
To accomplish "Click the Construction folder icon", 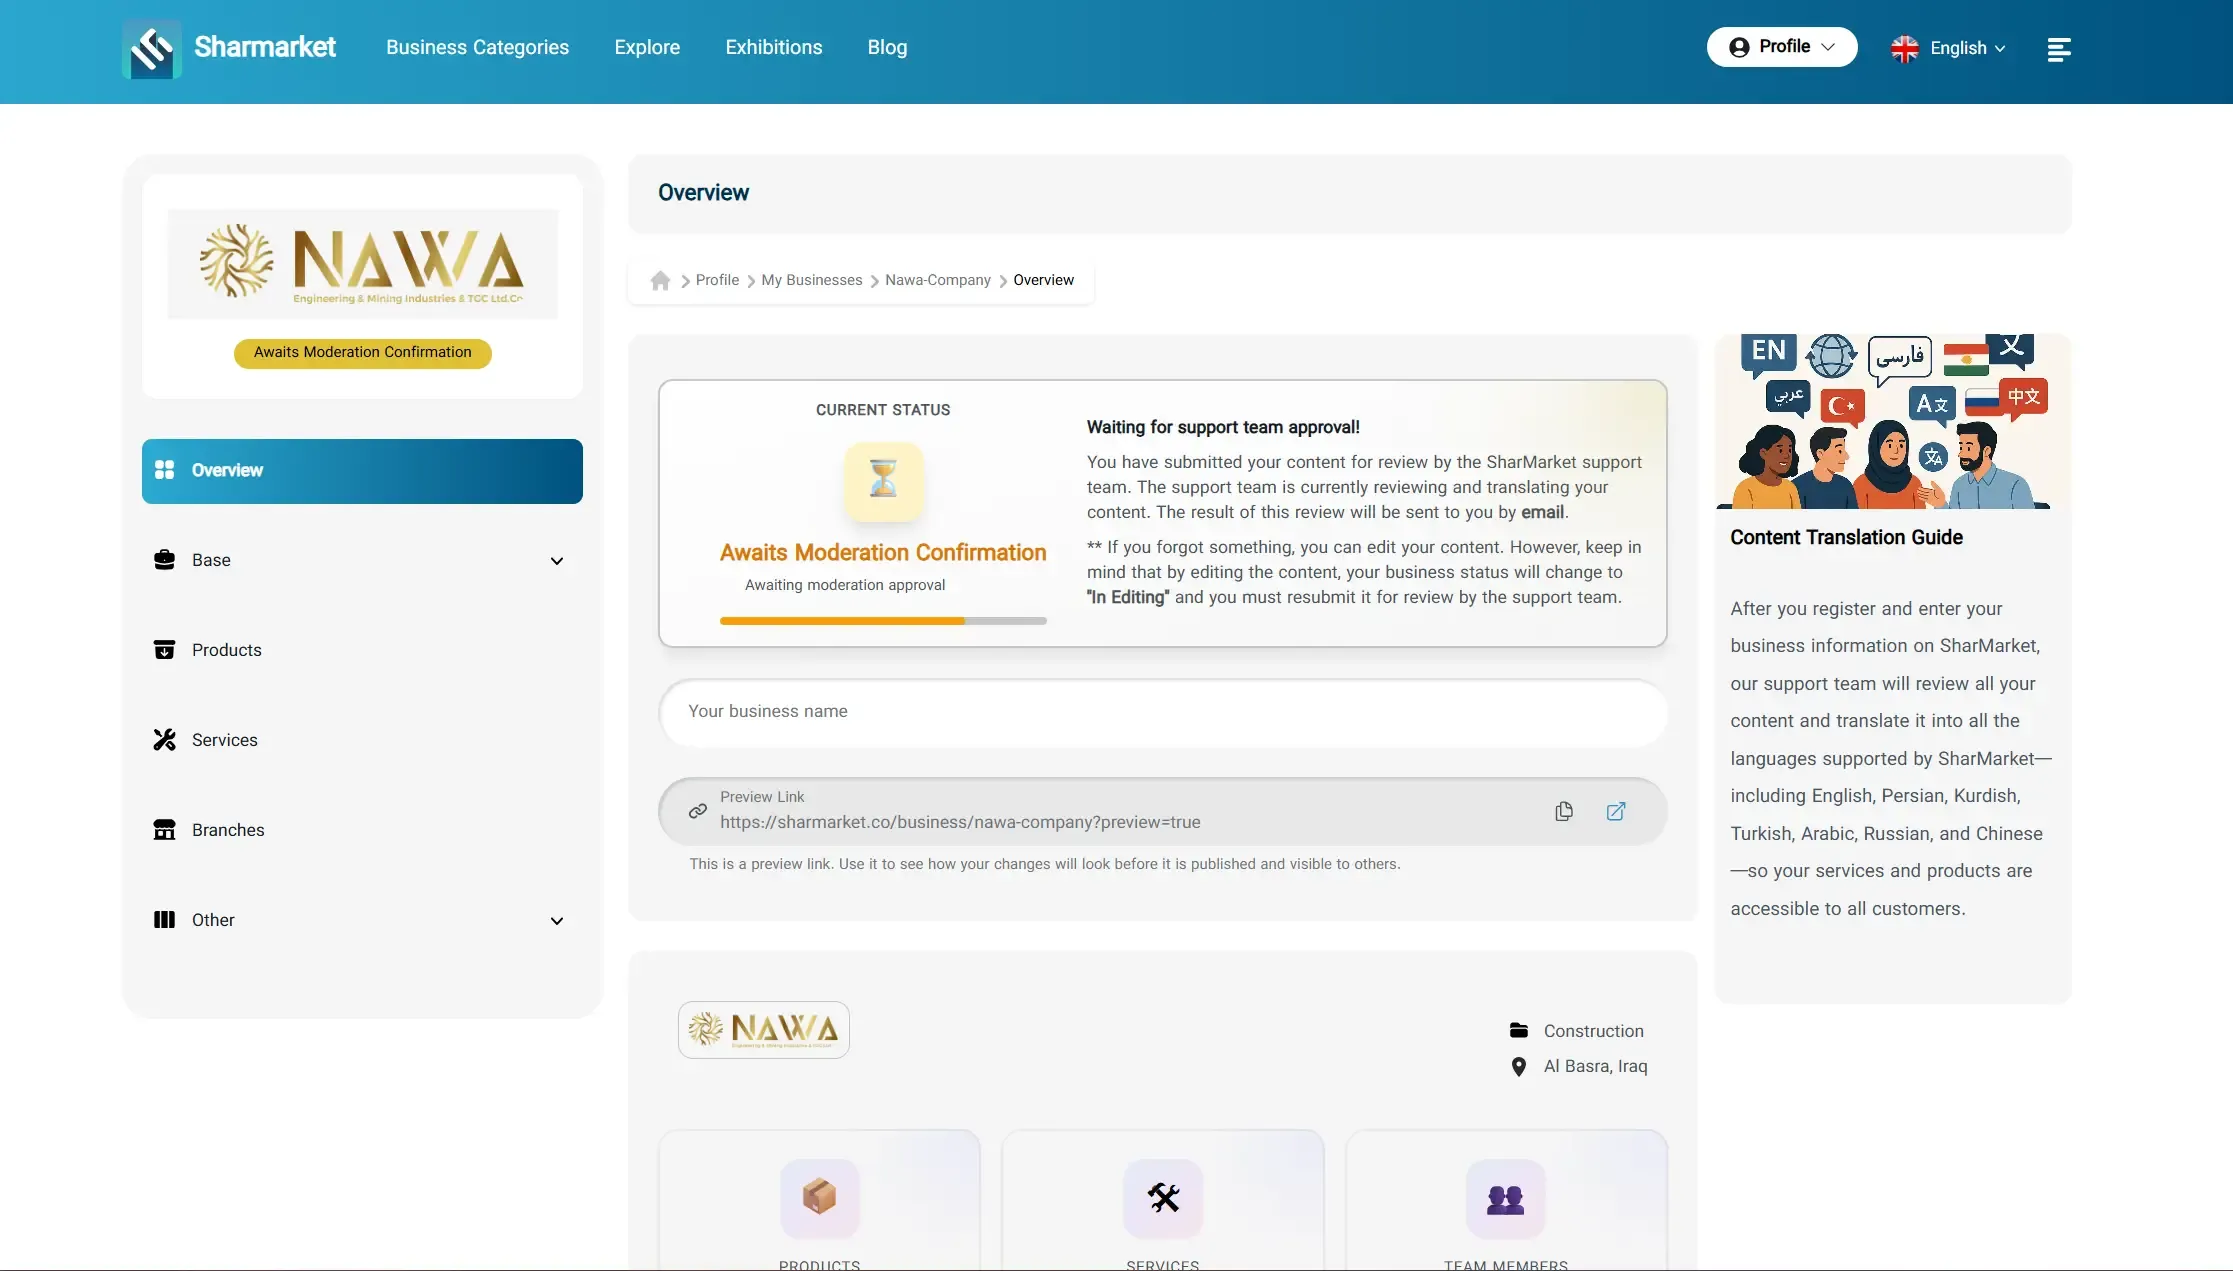I will pyautogui.click(x=1519, y=1030).
